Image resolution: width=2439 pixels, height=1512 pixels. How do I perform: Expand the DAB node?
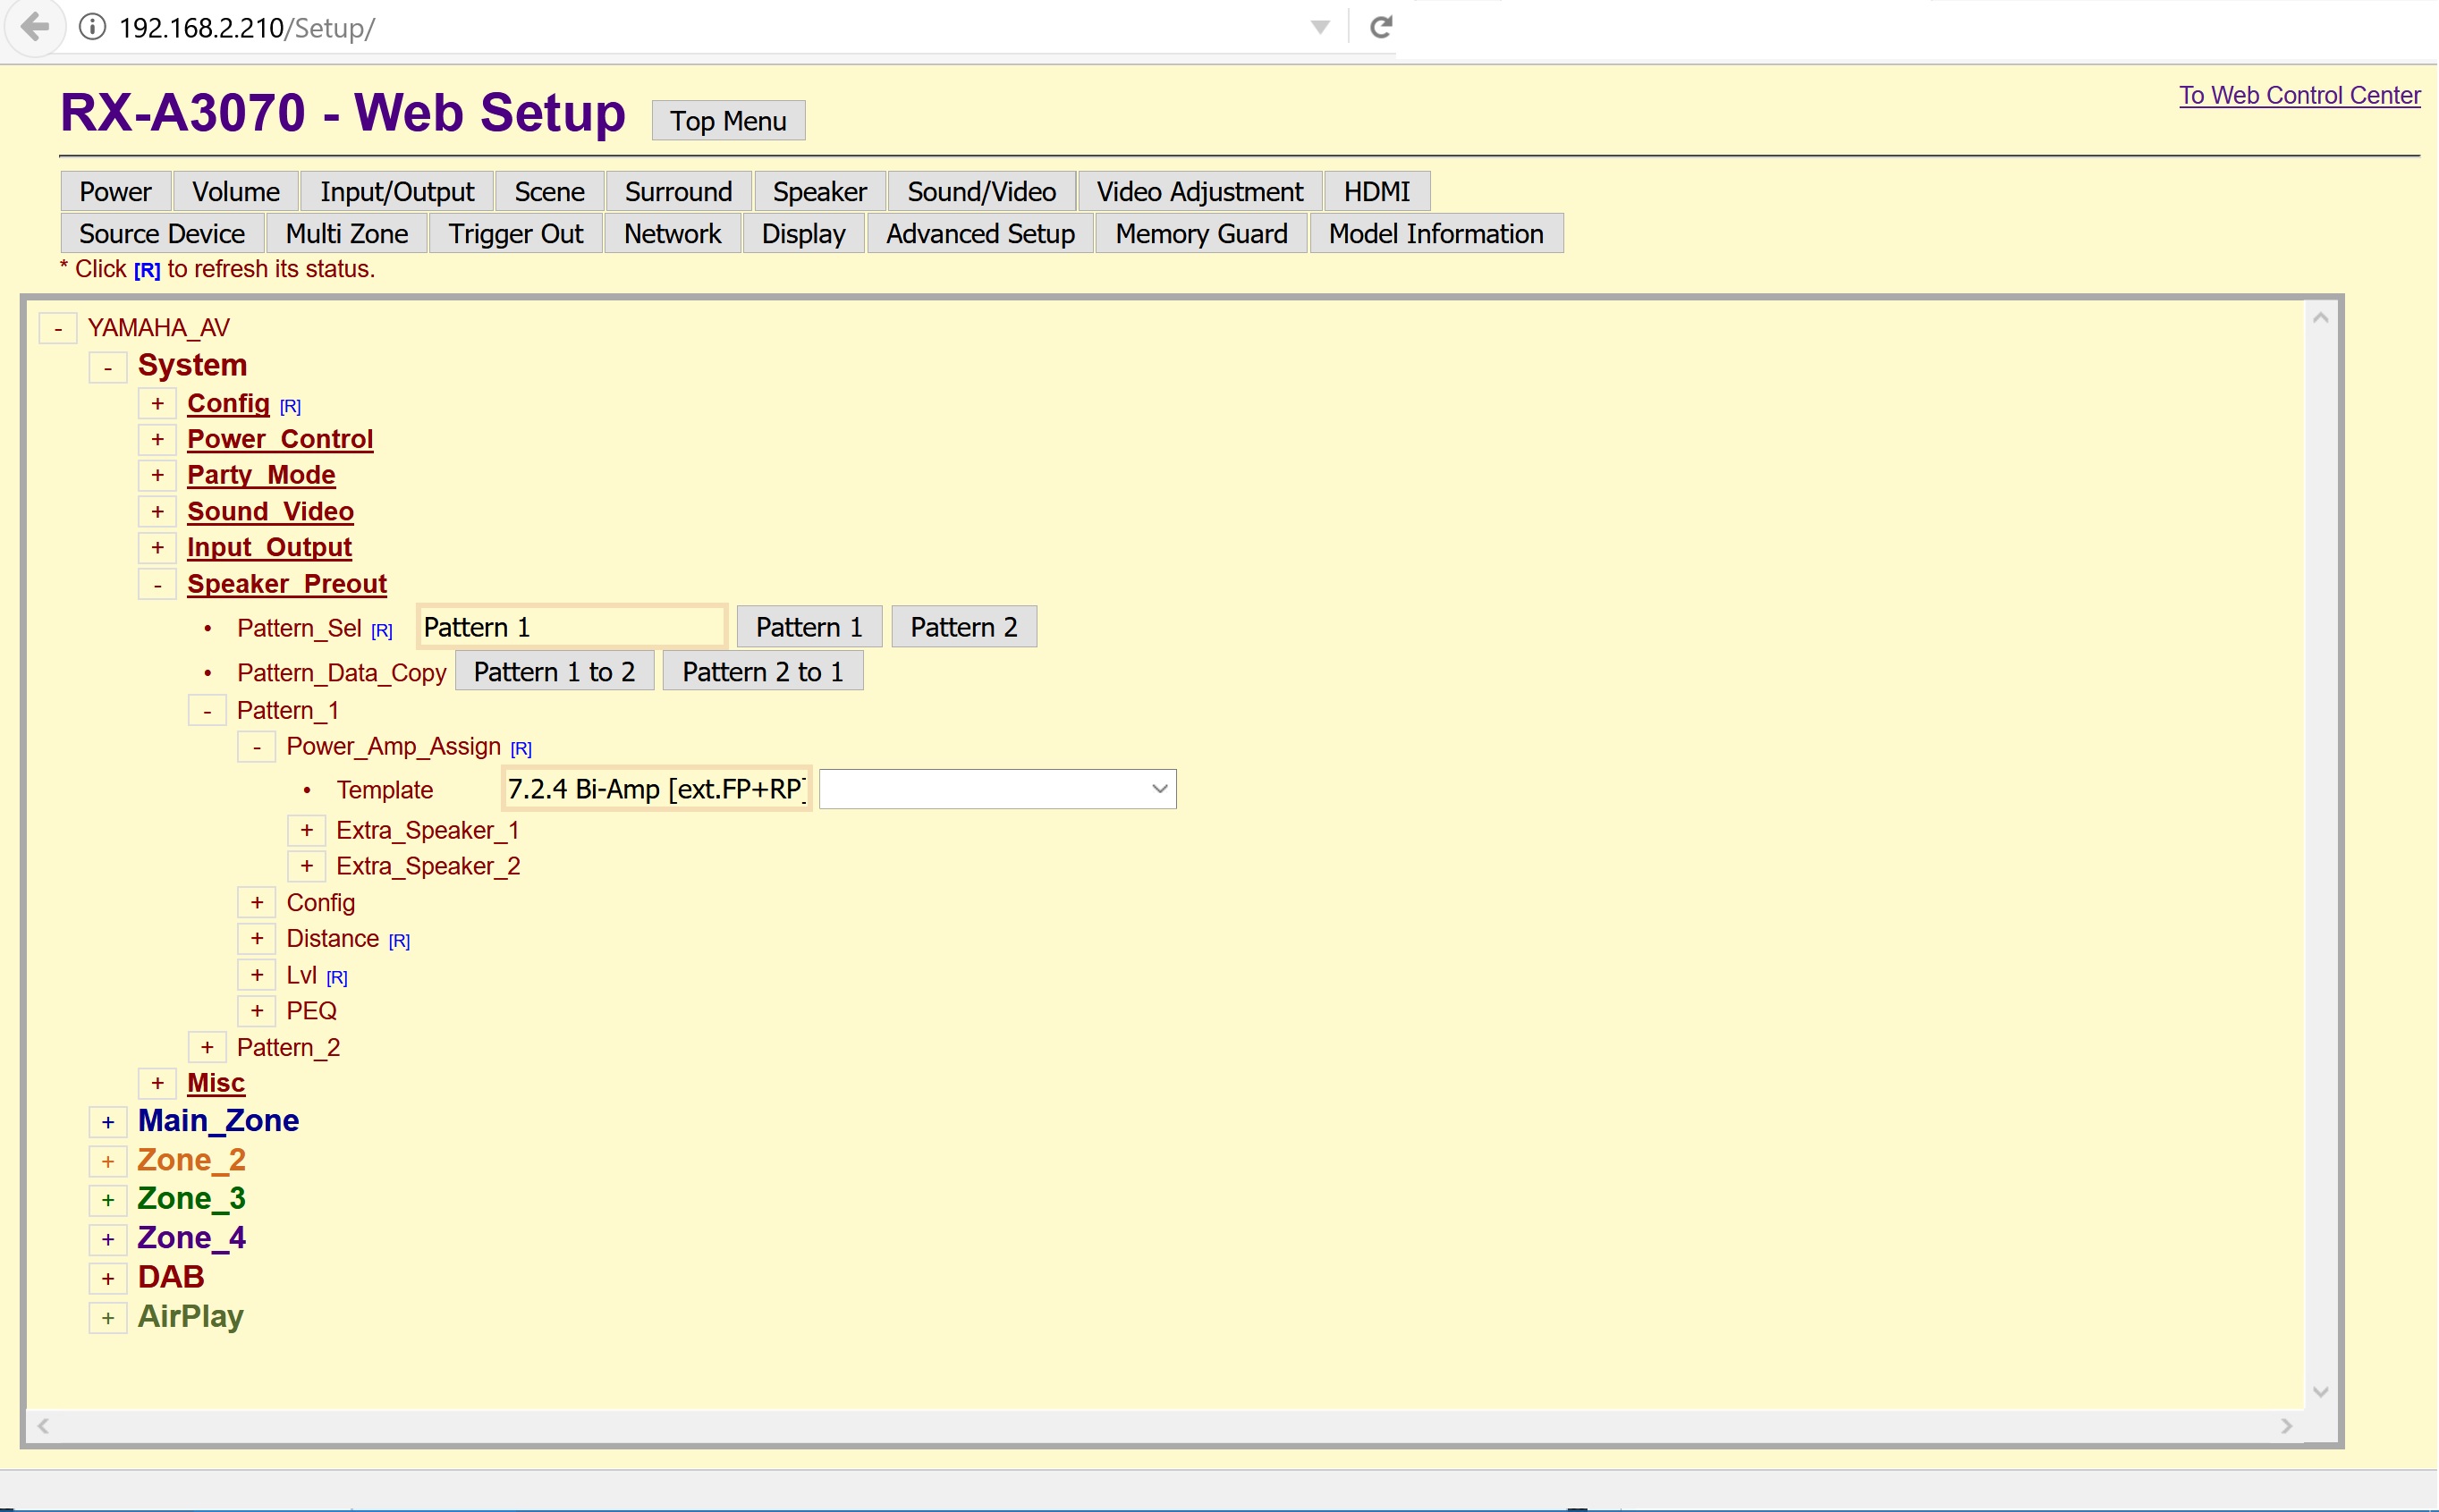click(x=108, y=1278)
